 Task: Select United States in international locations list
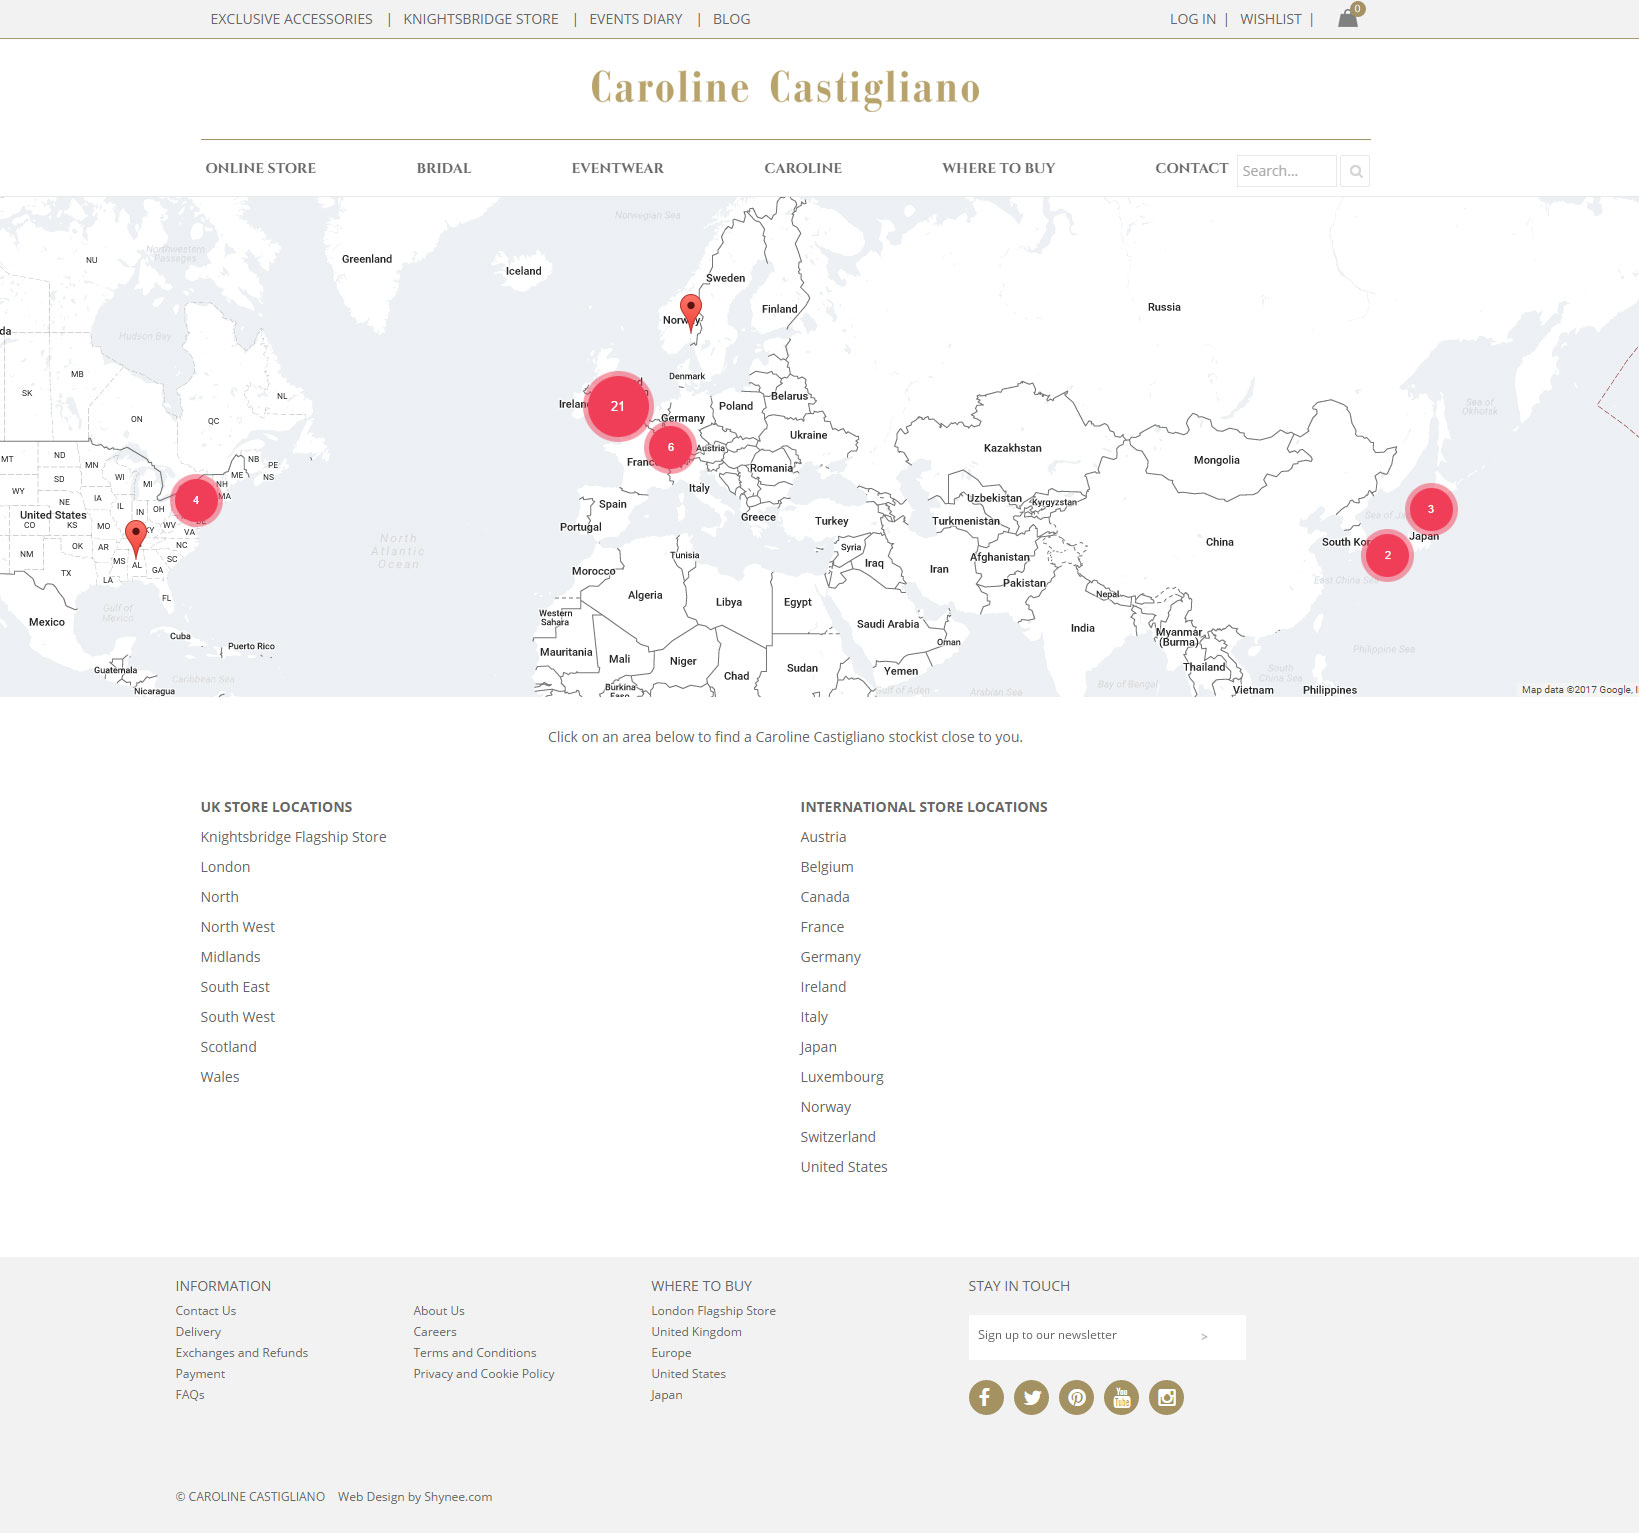[x=844, y=1167]
